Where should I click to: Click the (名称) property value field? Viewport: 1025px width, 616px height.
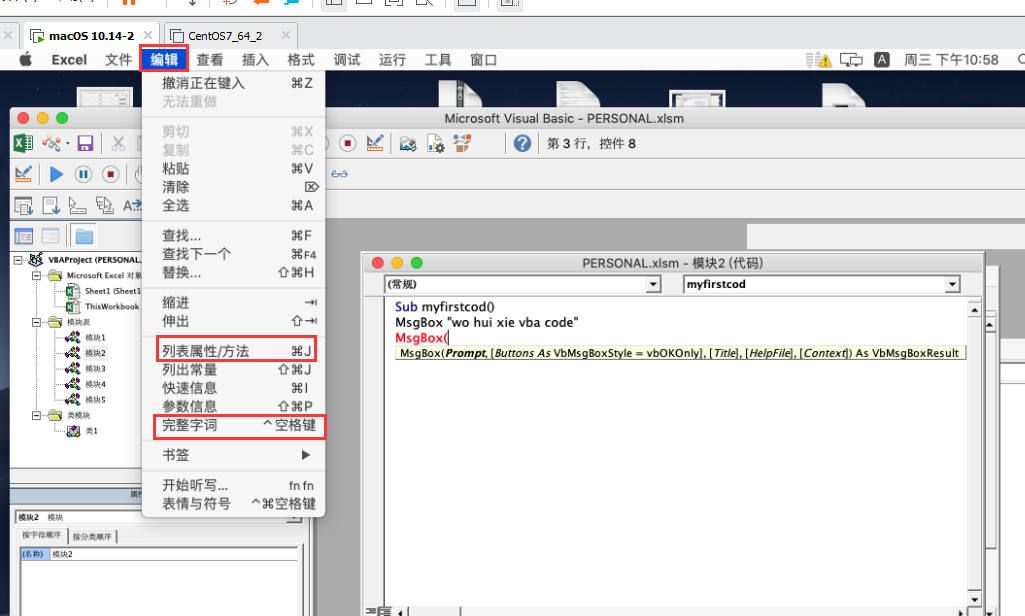tap(173, 554)
